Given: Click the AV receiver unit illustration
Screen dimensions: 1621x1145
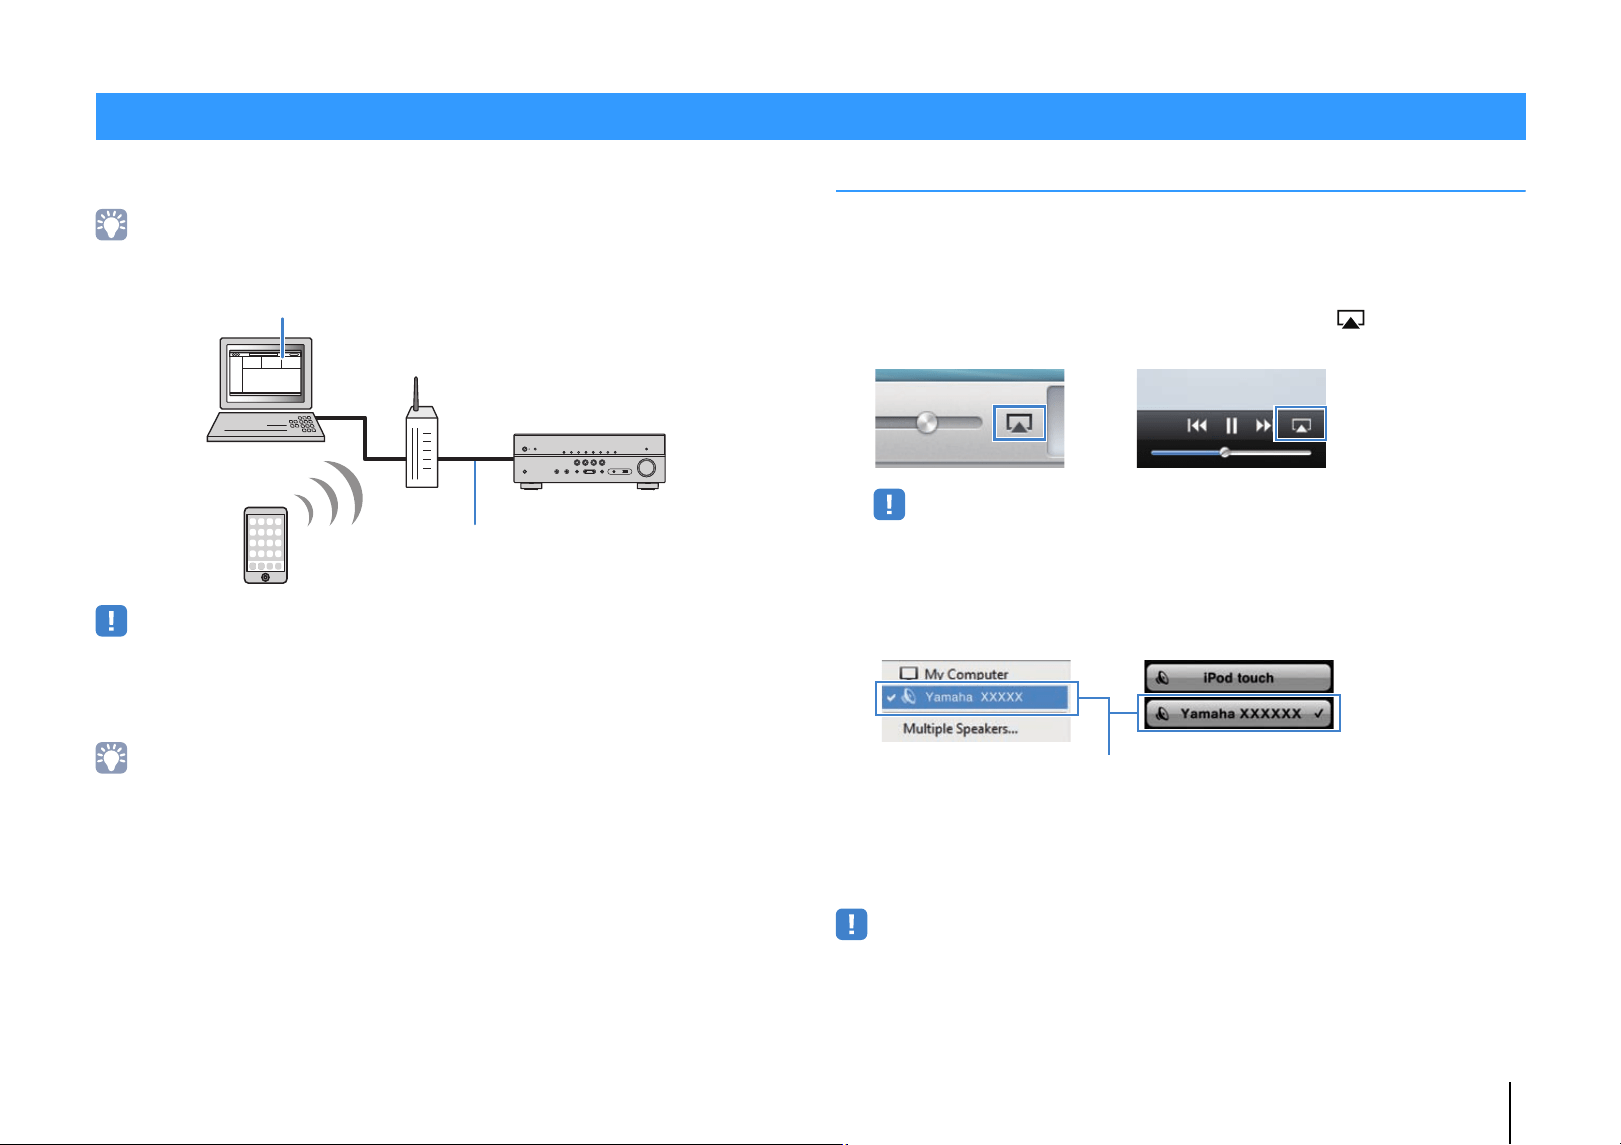Looking at the screenshot, I should coord(589,461).
